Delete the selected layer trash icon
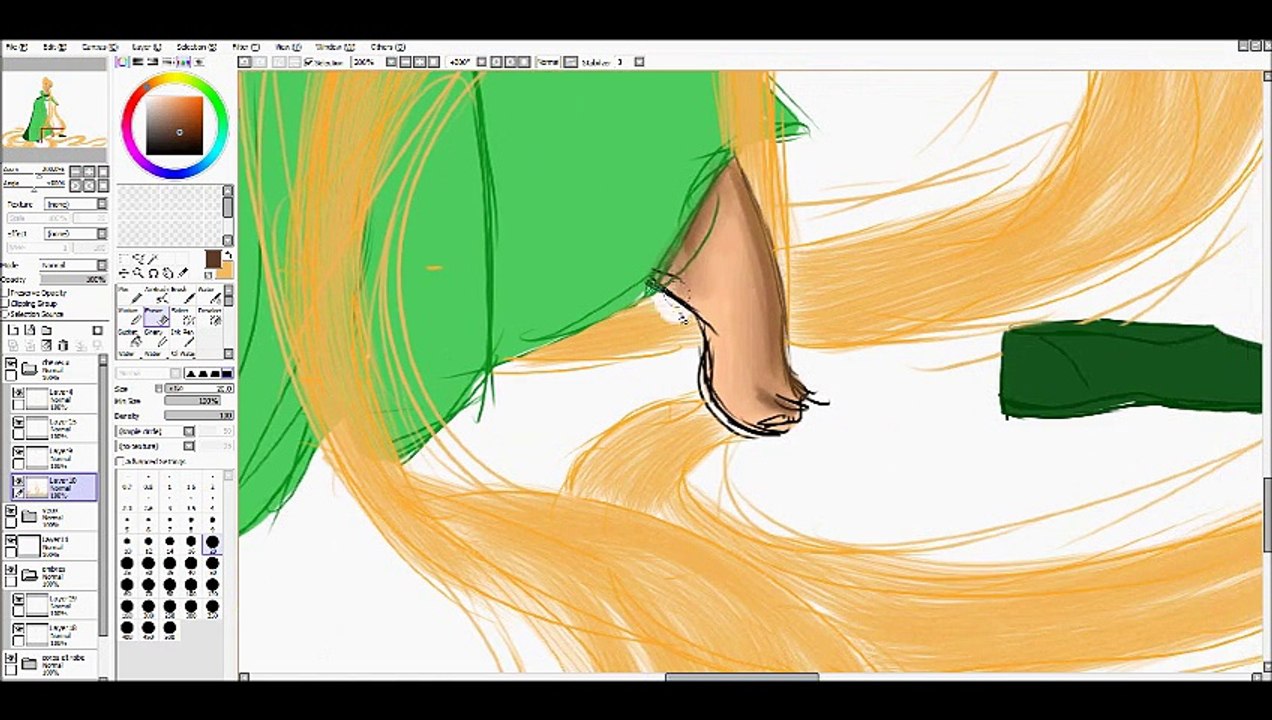This screenshot has width=1272, height=720. 63,345
